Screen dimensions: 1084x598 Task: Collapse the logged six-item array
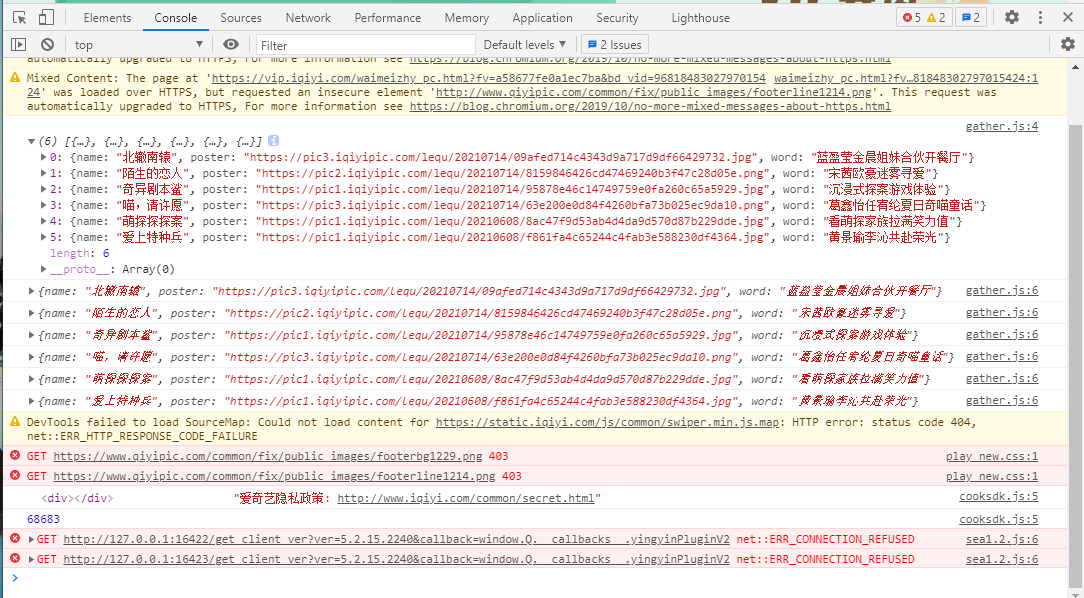coord(32,142)
